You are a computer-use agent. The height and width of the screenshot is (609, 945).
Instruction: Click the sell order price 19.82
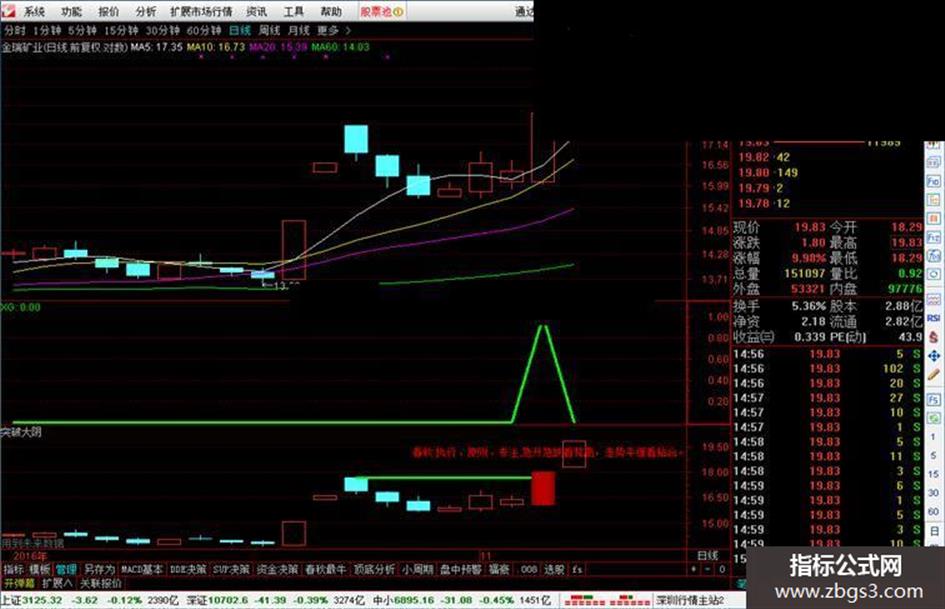(753, 157)
